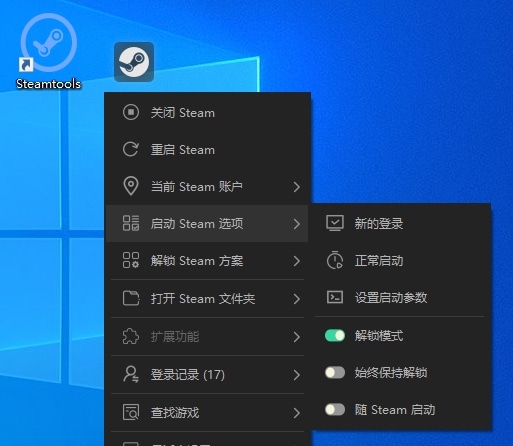Choose 重启 Steam from the menu
Viewport: 513px width, 446px height.
pyautogui.click(x=207, y=149)
